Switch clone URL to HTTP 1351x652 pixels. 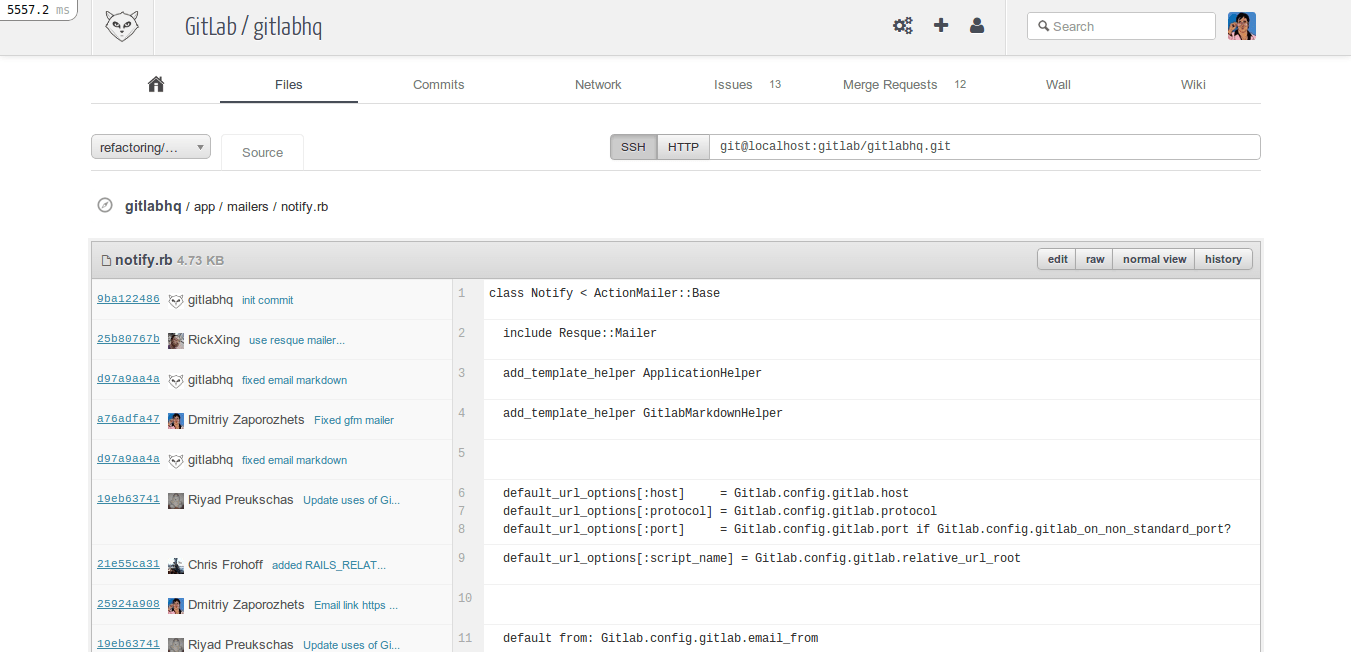[x=683, y=147]
